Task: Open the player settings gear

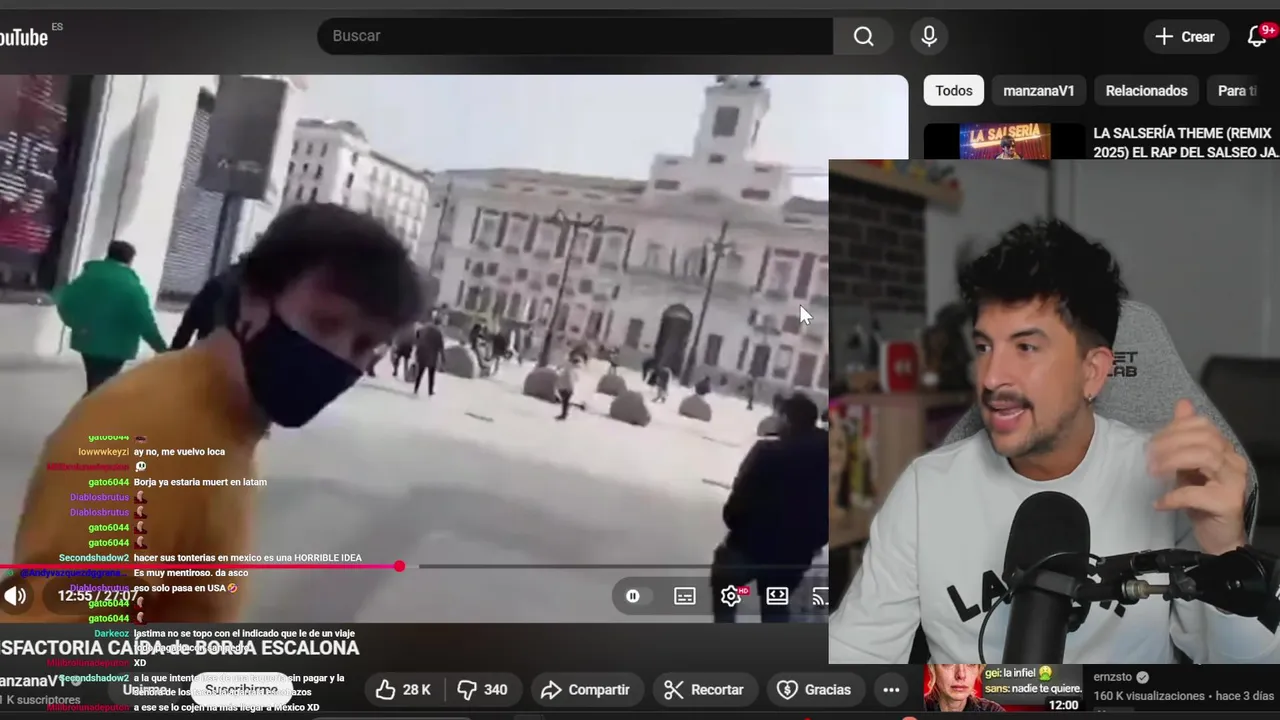Action: [731, 596]
